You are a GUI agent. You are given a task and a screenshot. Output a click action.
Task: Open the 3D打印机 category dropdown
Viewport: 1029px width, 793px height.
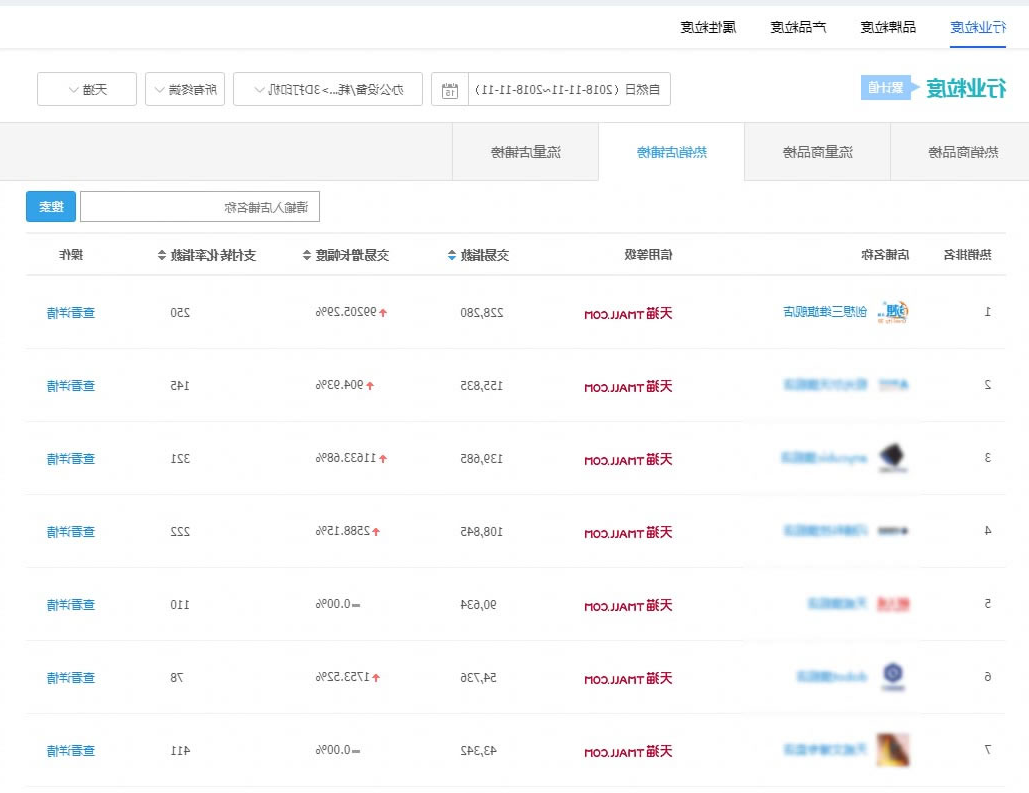tap(328, 89)
